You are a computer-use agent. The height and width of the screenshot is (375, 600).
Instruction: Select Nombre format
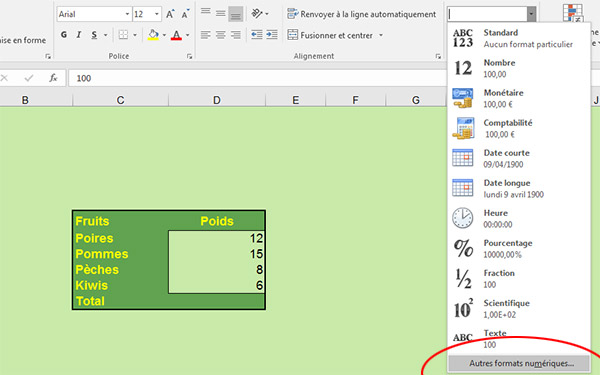tap(518, 68)
